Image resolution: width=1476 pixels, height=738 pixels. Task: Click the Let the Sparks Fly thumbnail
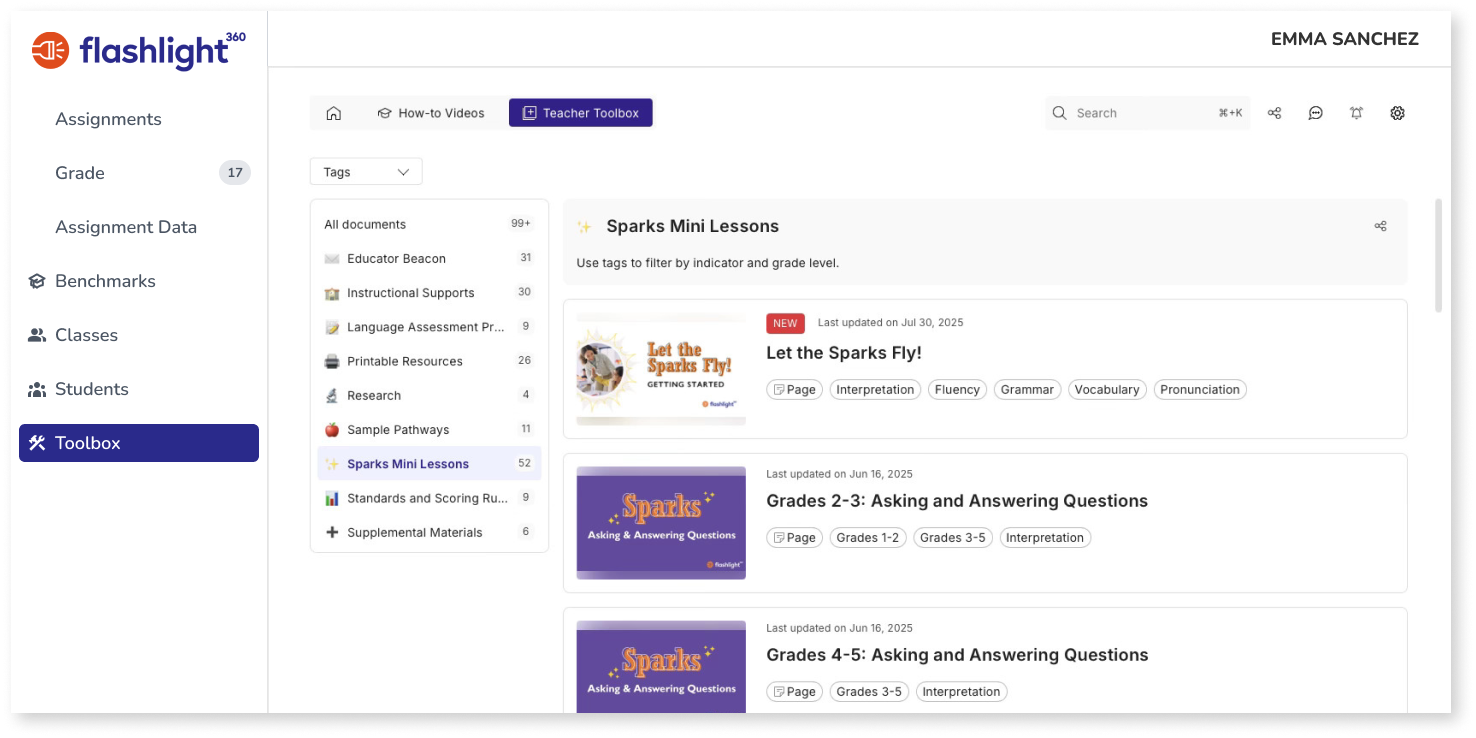(x=661, y=369)
